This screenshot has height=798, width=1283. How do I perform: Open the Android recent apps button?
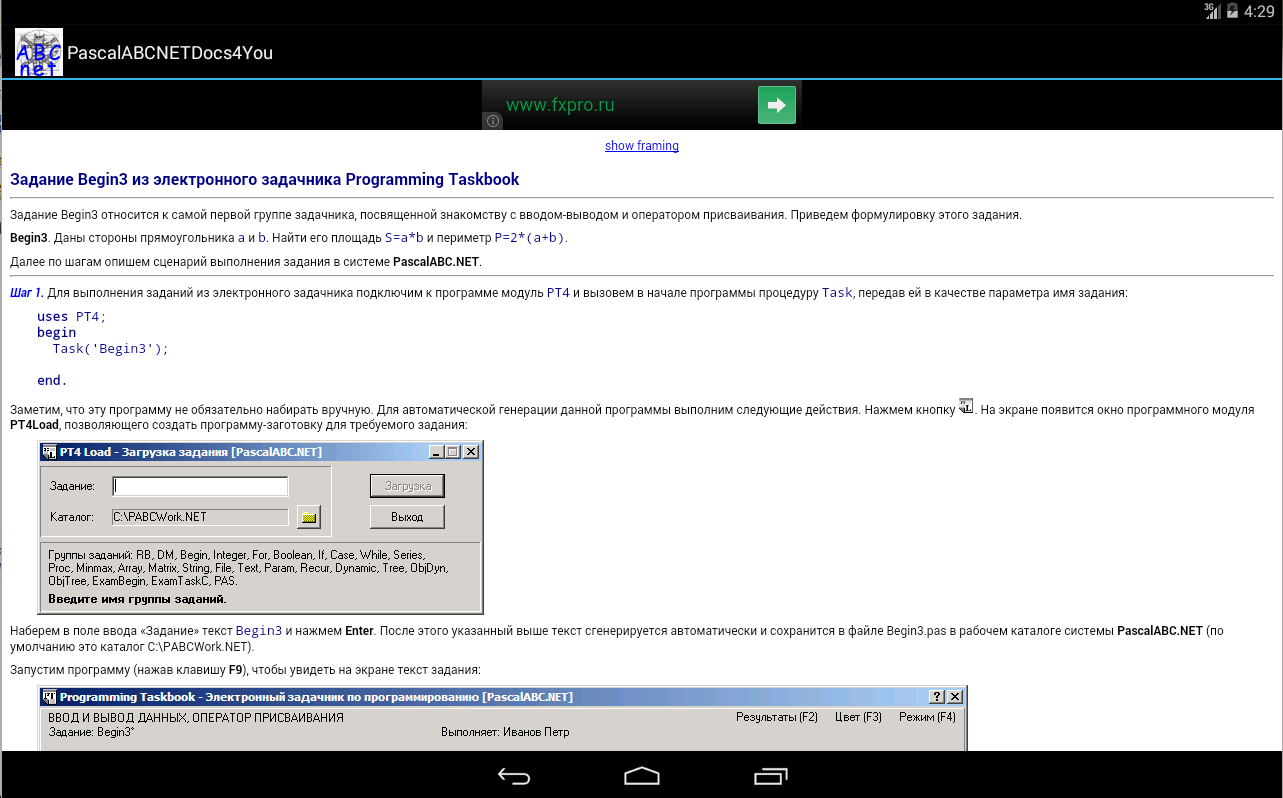(x=771, y=775)
